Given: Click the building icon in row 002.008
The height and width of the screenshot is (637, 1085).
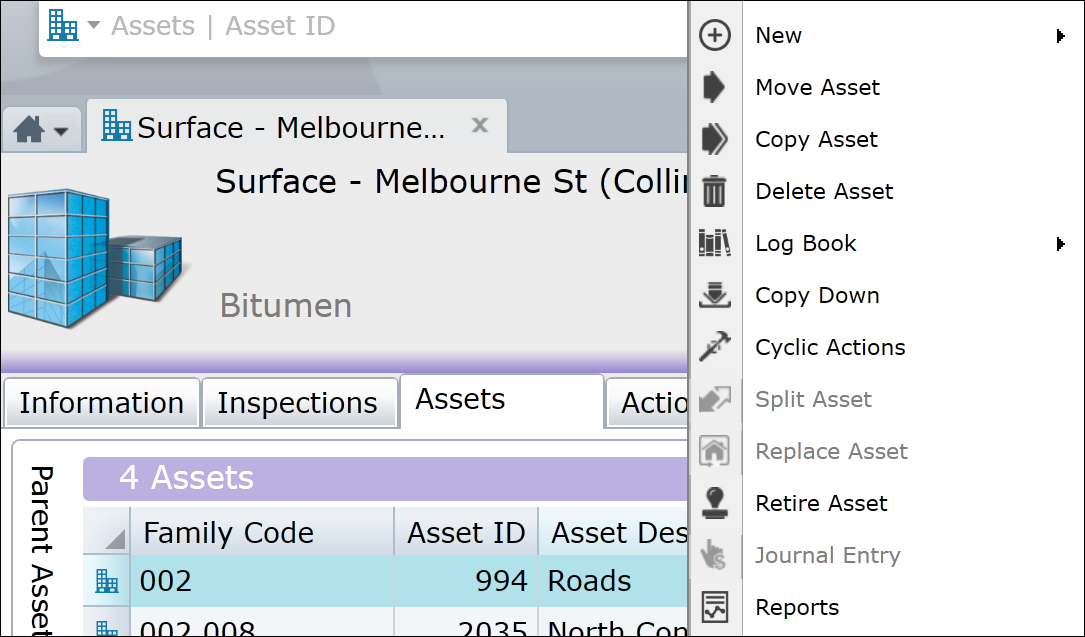Looking at the screenshot, I should click(107, 628).
